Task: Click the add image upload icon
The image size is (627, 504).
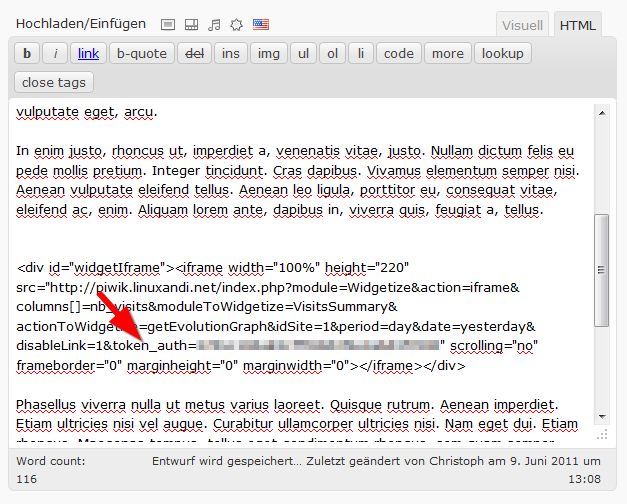Action: tap(168, 24)
